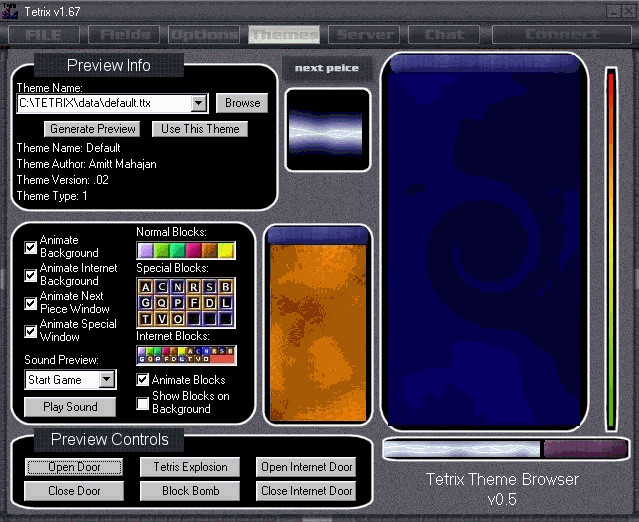
Task: Enable Show Blocks on Background
Action: [x=142, y=403]
